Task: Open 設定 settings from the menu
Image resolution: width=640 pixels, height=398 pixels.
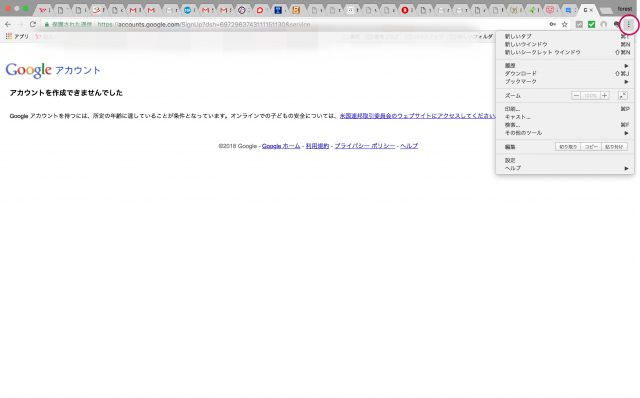Action: pos(565,160)
